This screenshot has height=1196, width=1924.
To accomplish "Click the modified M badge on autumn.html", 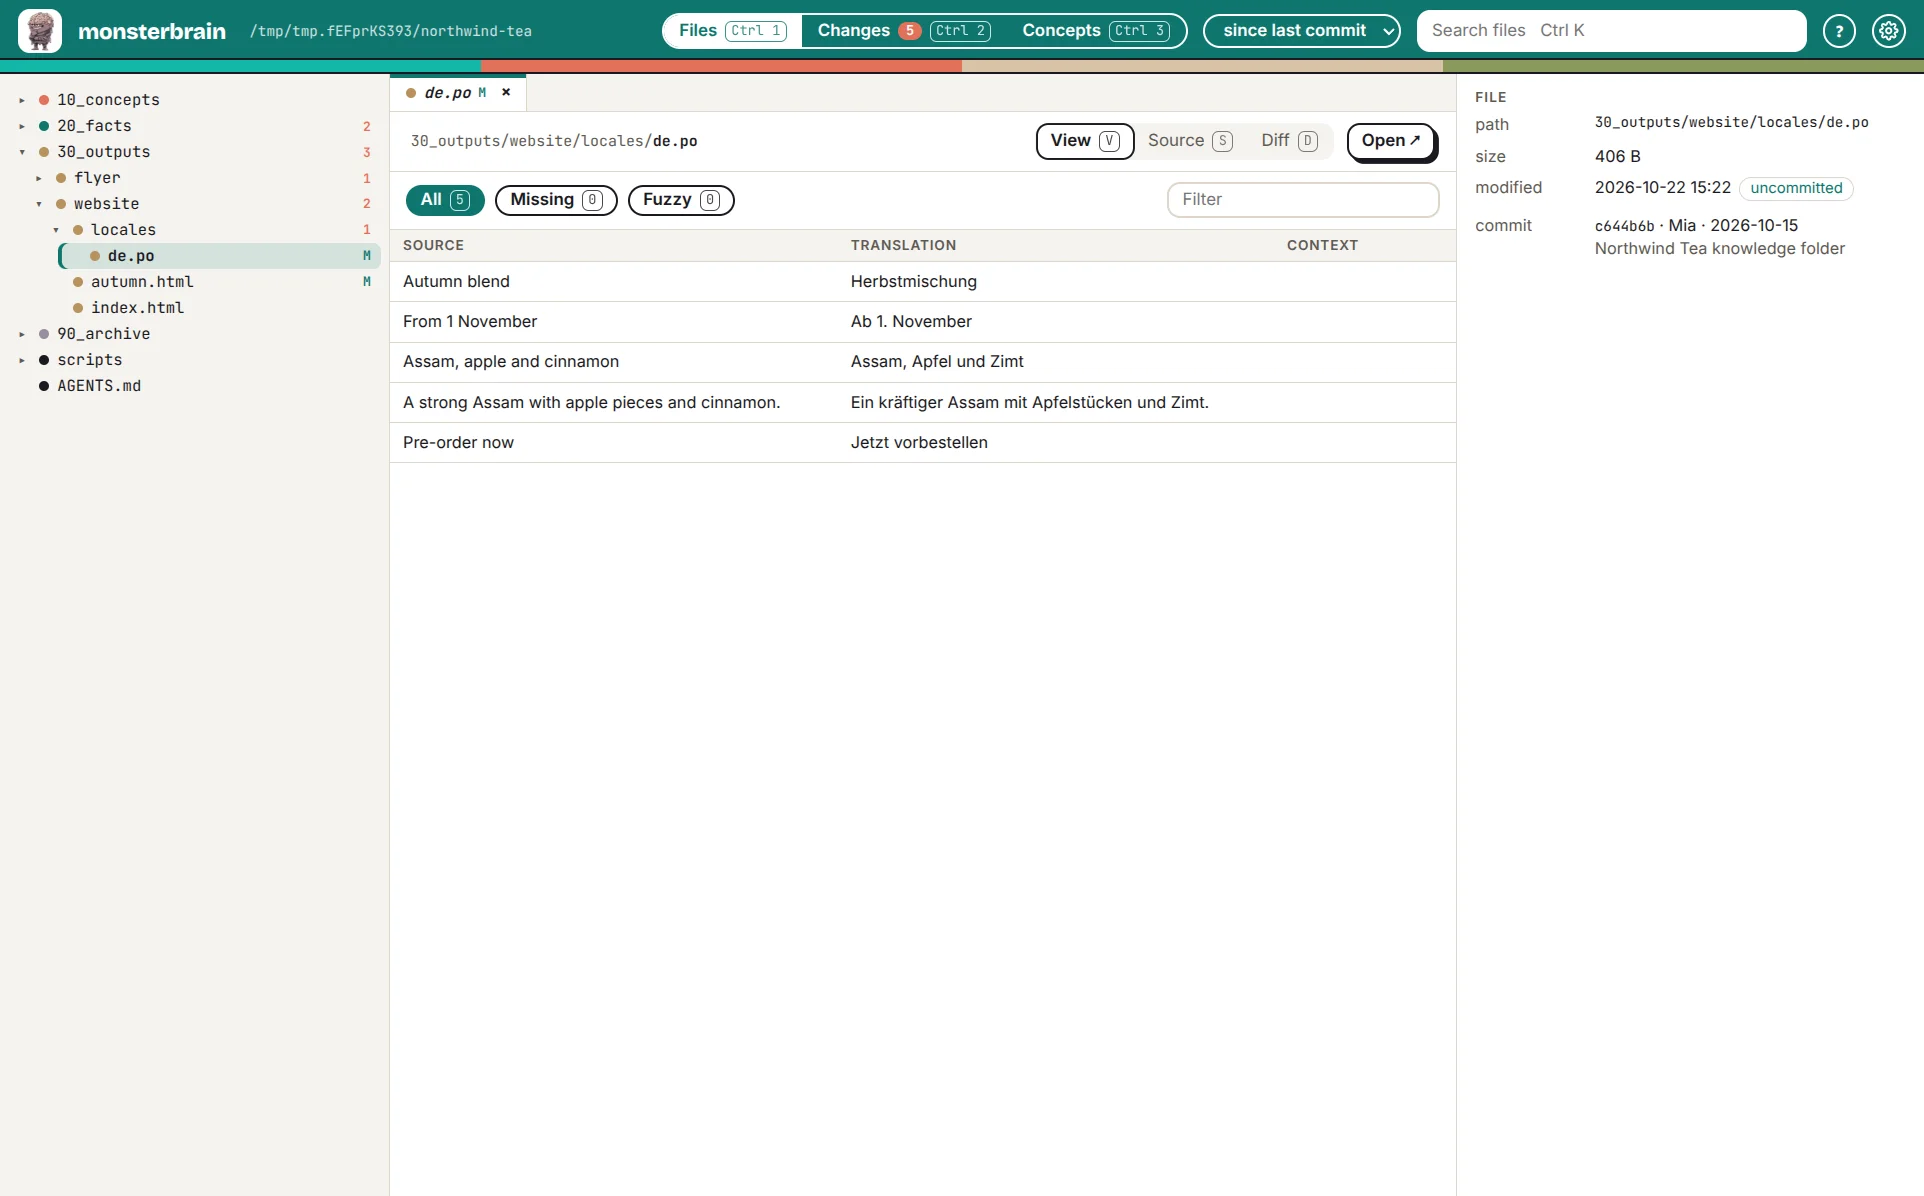I will [x=367, y=282].
